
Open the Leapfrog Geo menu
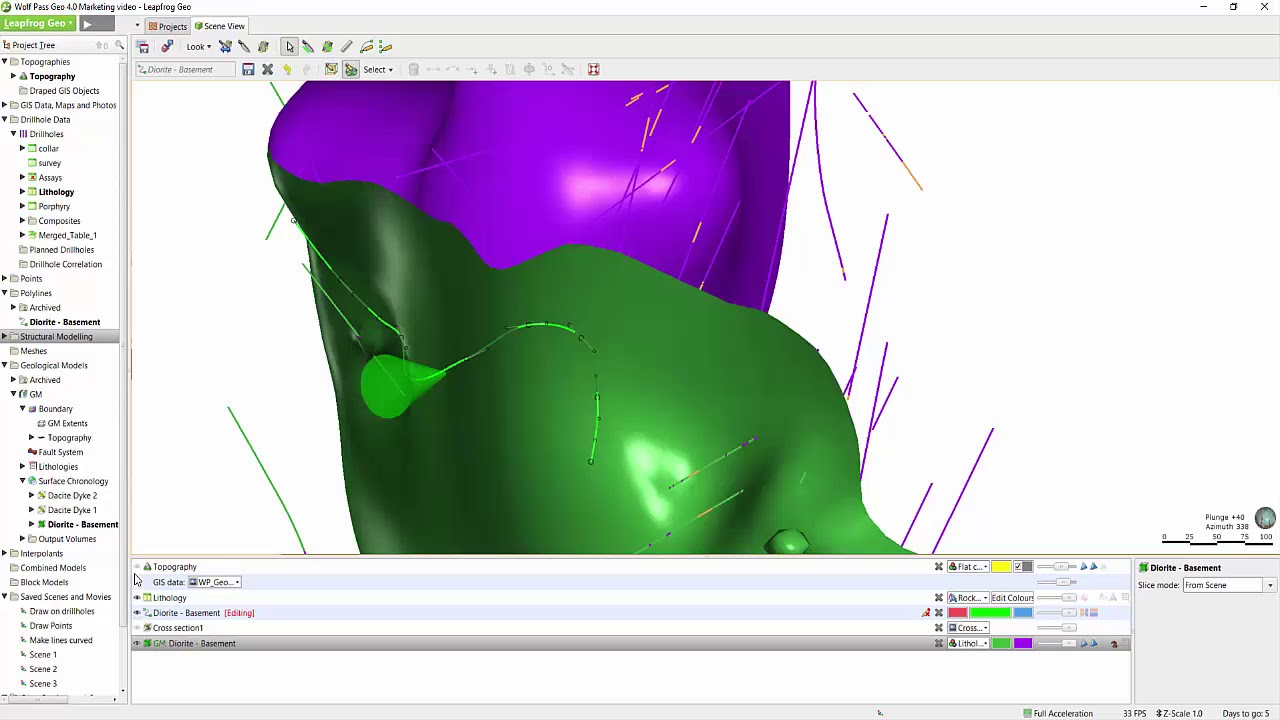tap(38, 23)
